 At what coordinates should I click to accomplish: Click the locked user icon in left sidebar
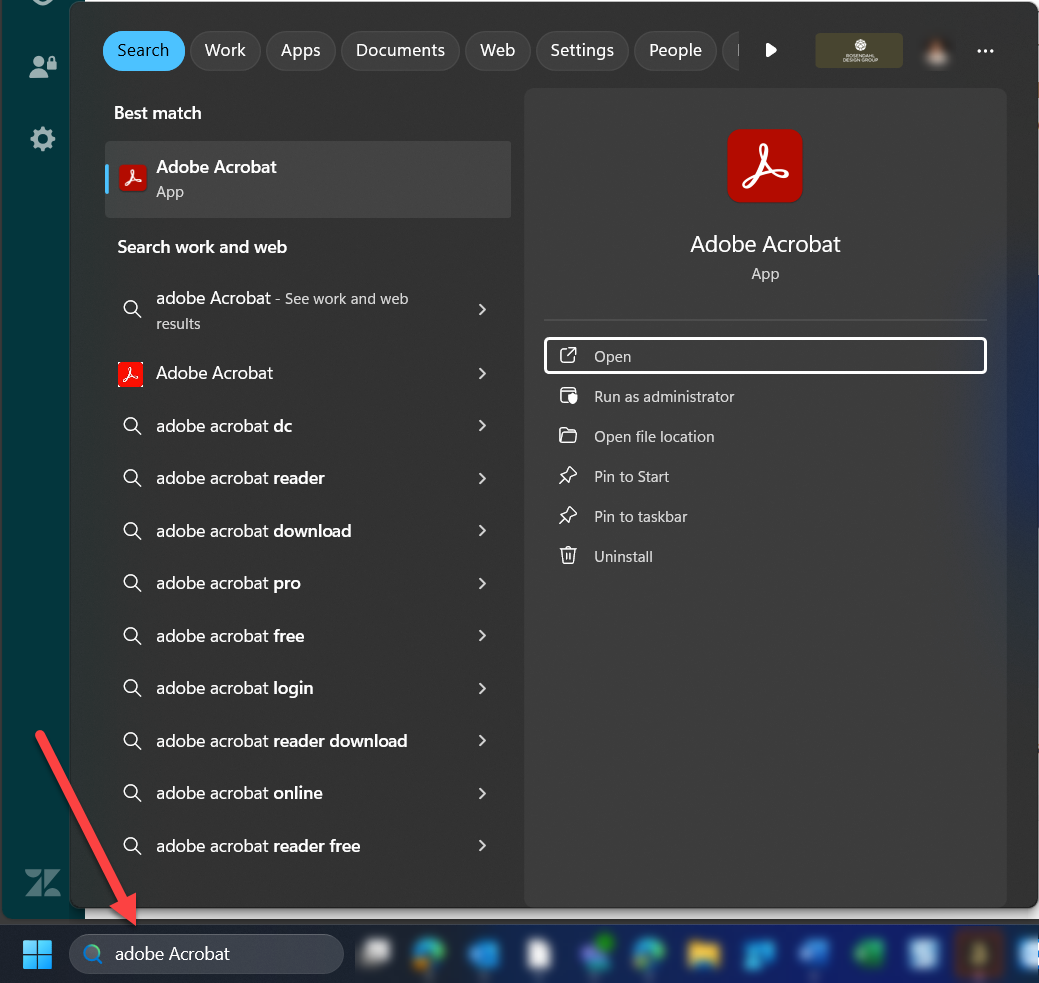pos(43,66)
